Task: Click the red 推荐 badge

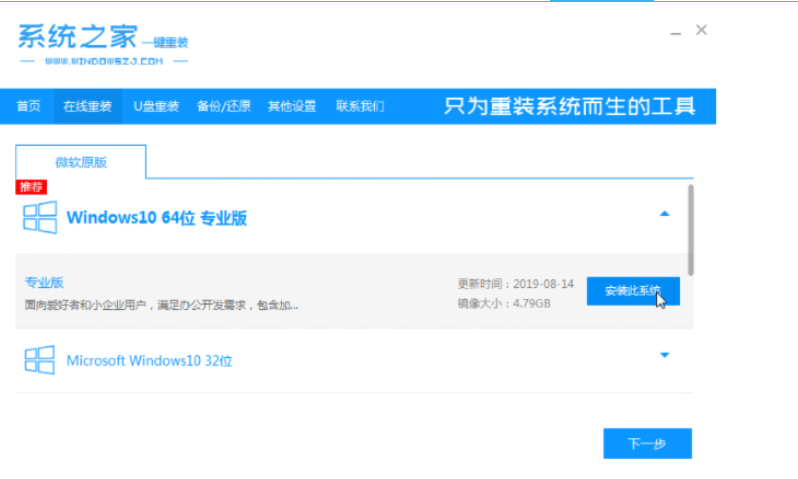Action: pos(31,187)
